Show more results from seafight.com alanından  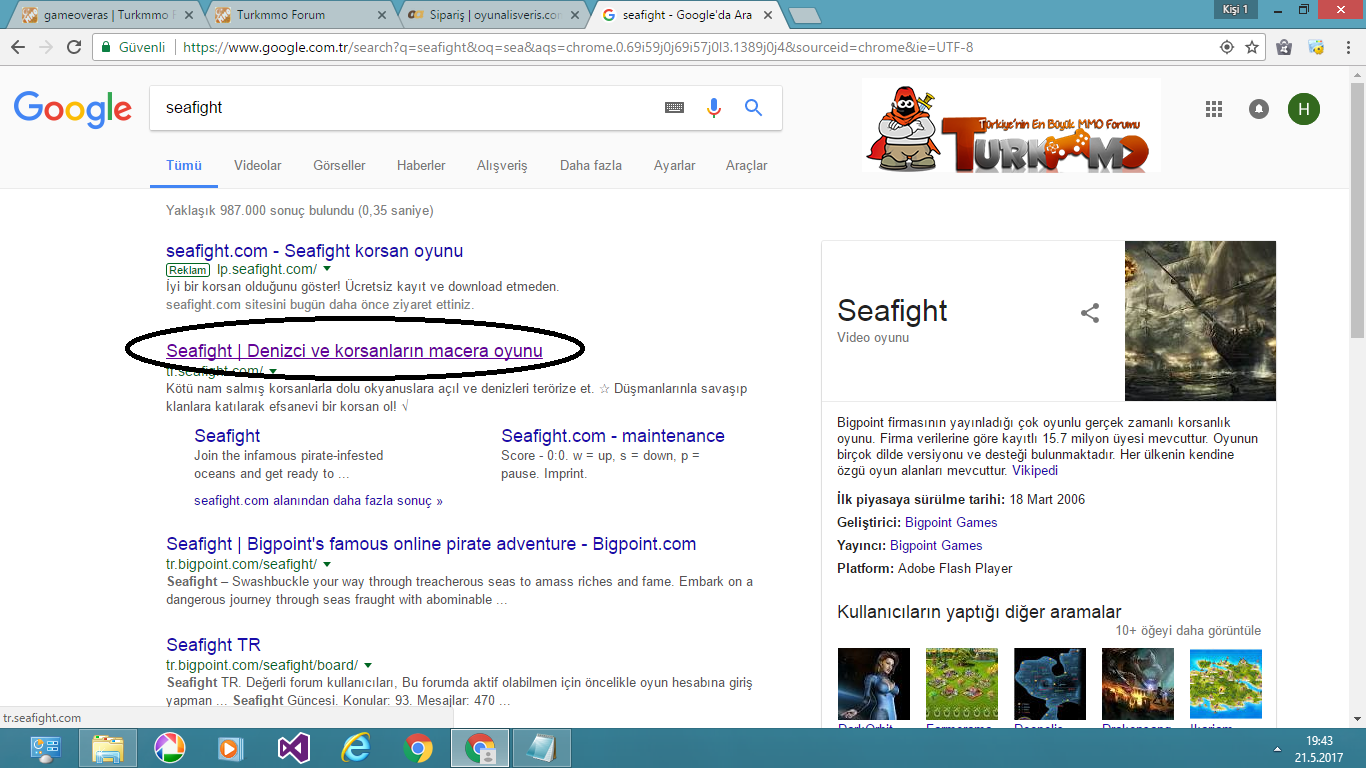tap(318, 500)
